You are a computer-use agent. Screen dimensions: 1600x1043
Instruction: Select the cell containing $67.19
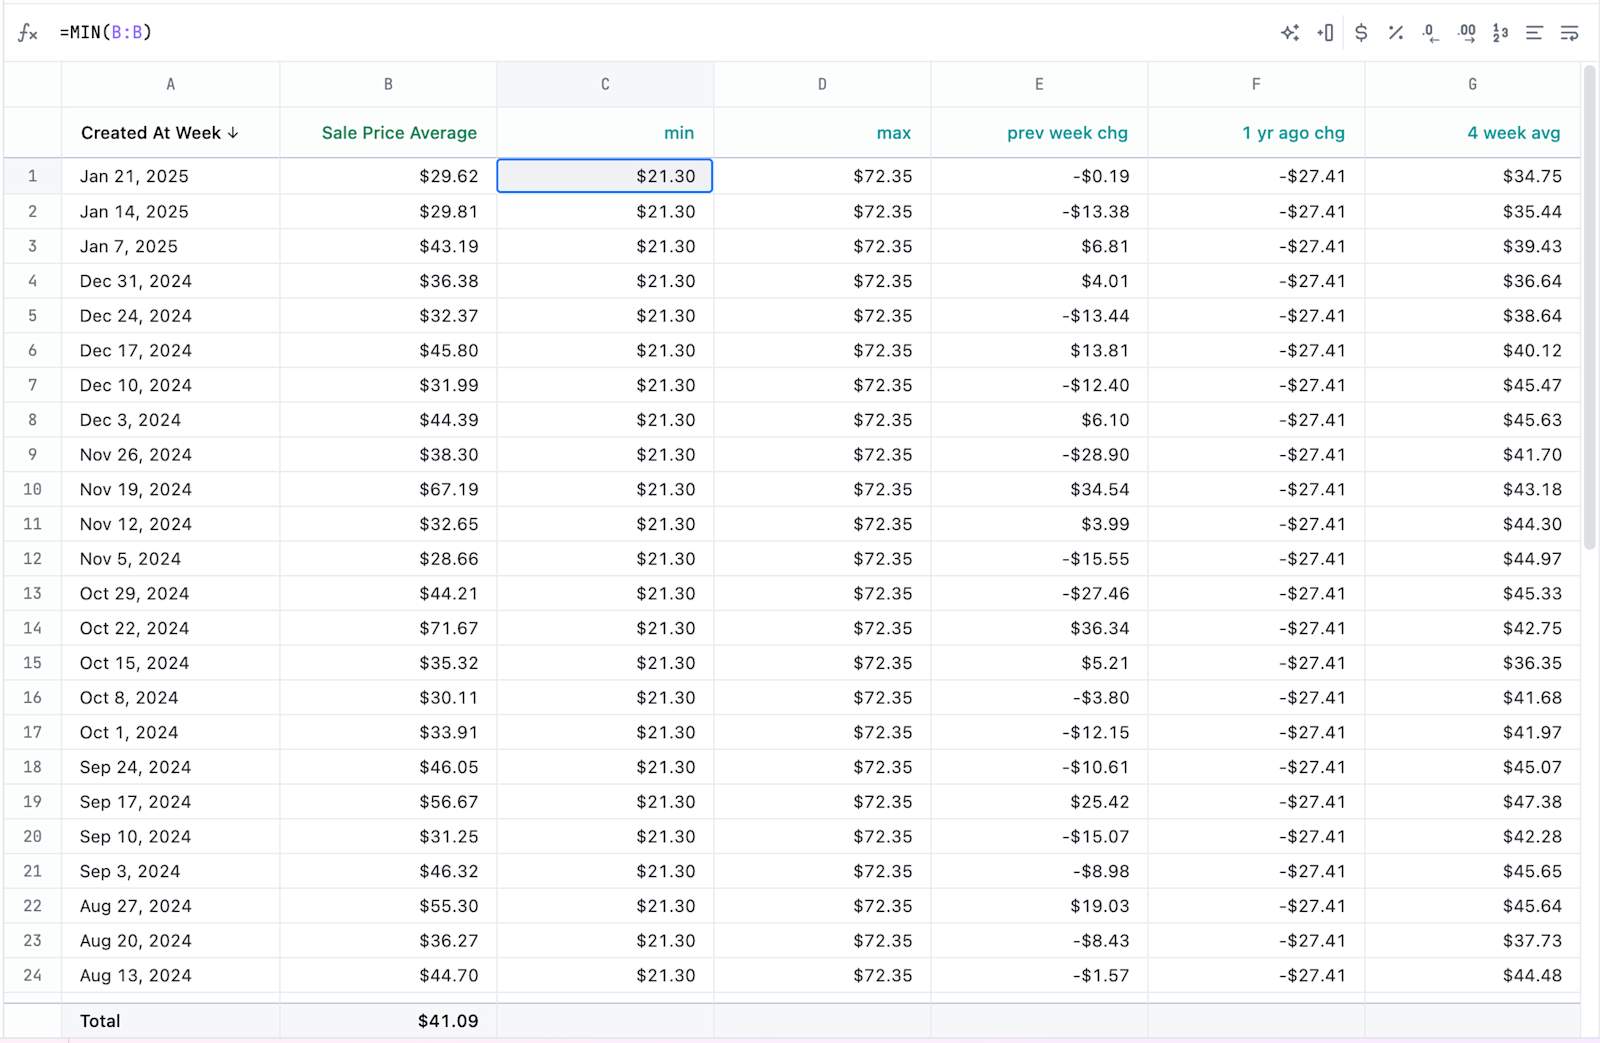tap(388, 489)
